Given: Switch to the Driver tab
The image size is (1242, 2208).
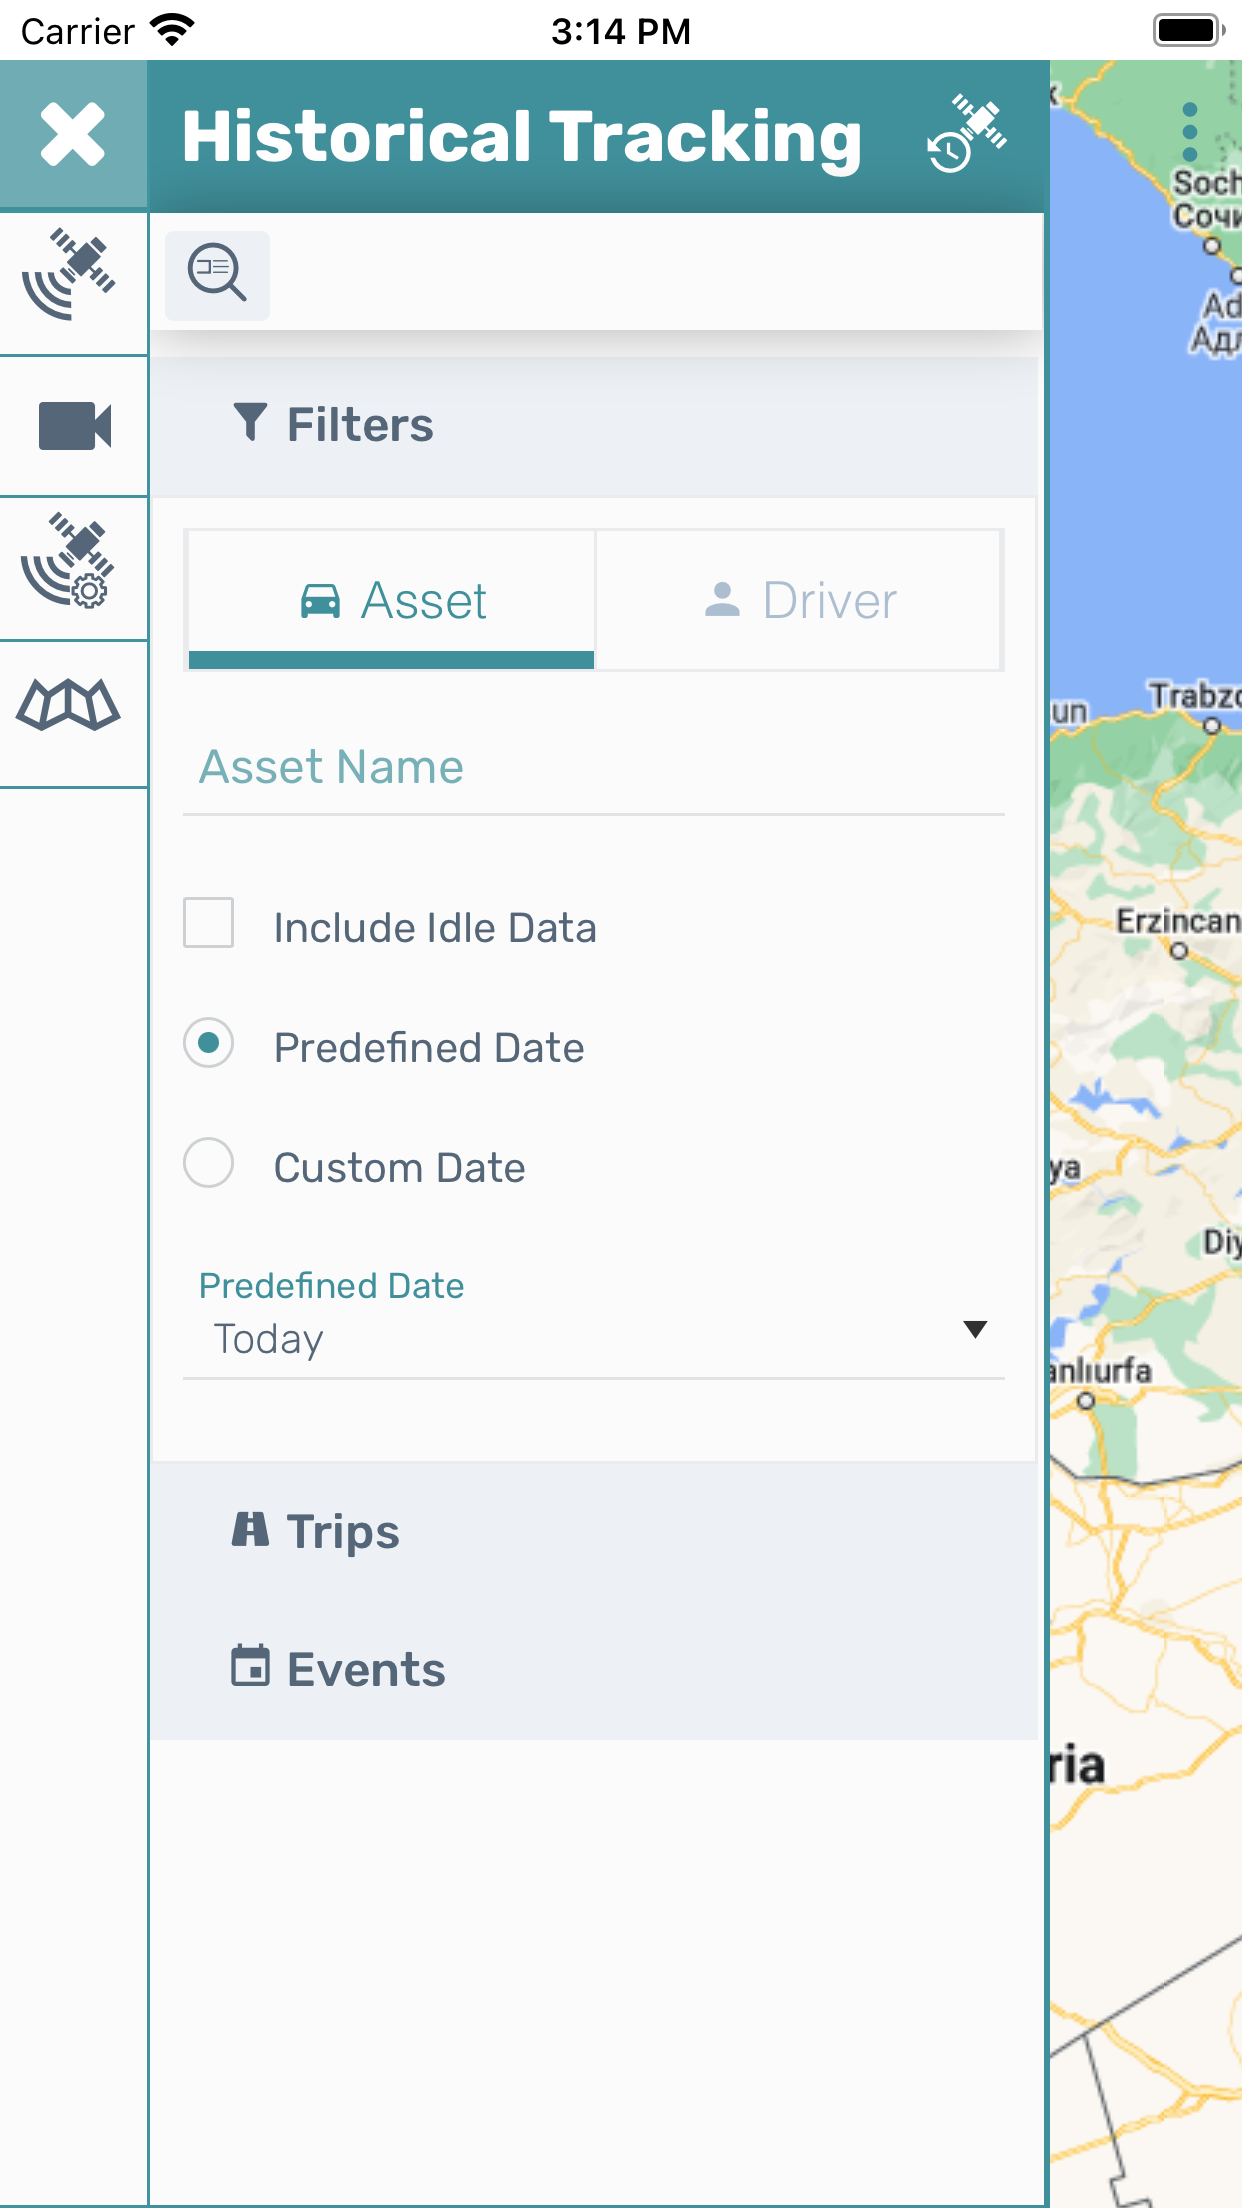Looking at the screenshot, I should click(799, 600).
